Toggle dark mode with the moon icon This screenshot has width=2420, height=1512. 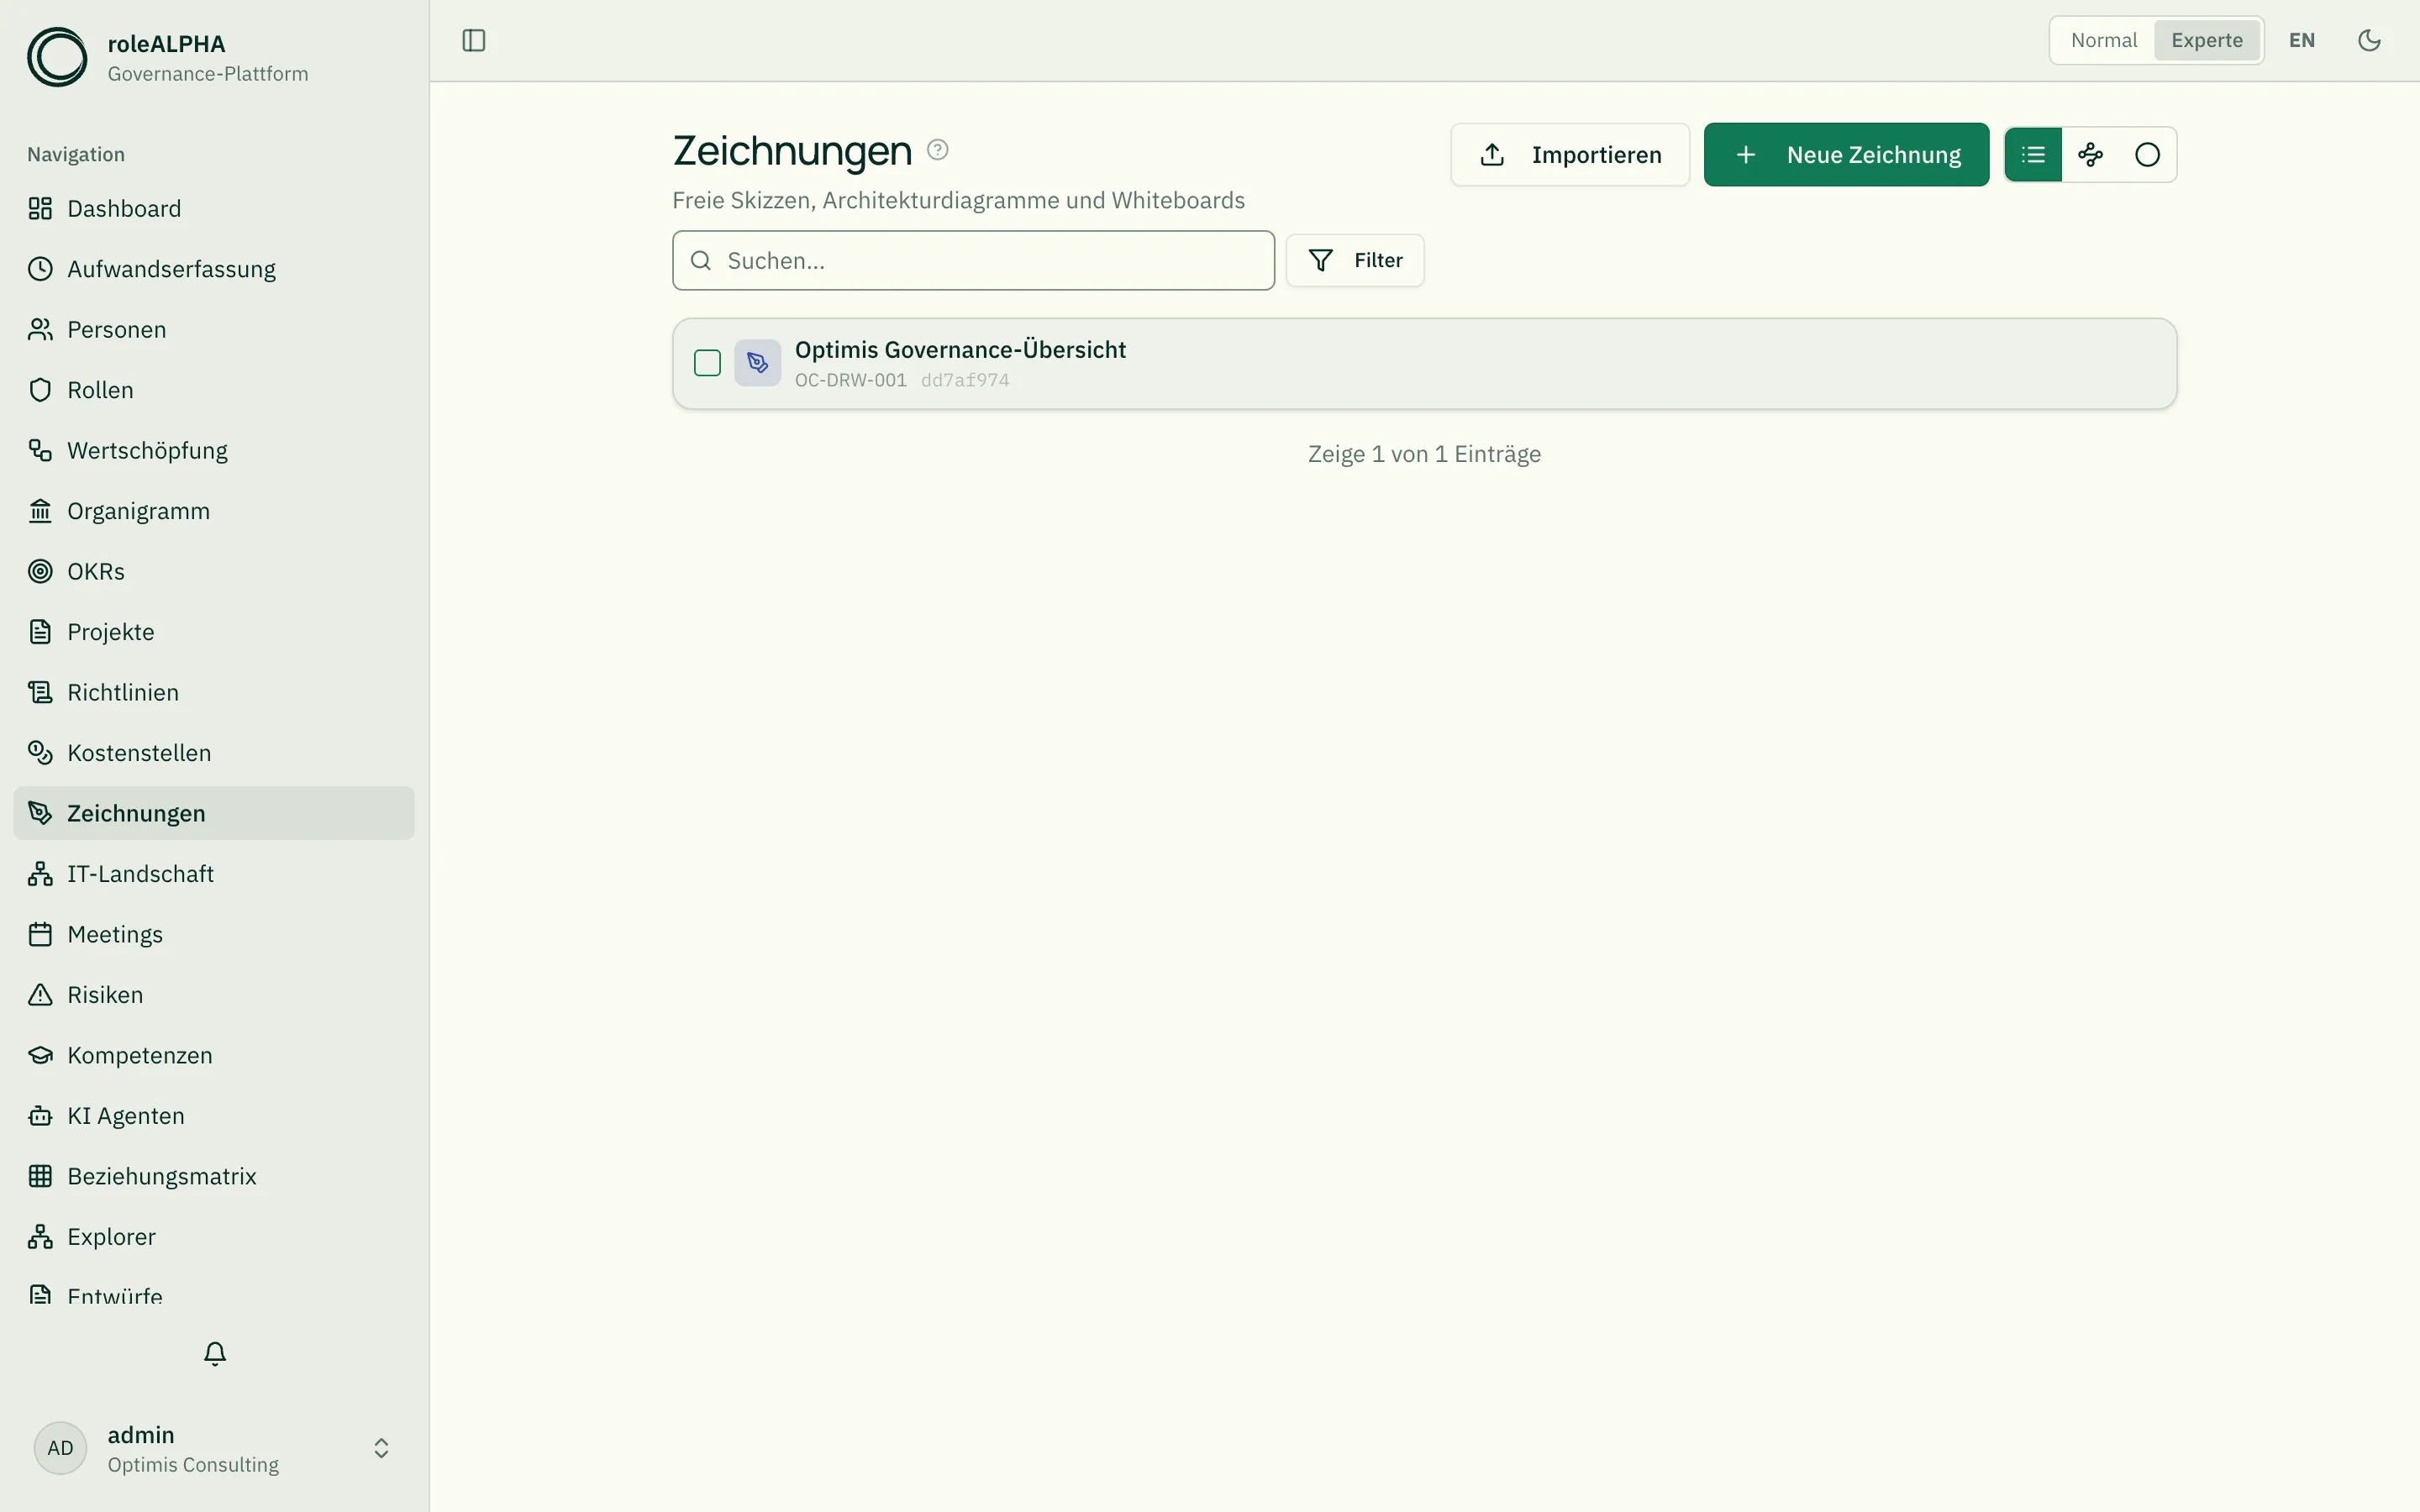point(2369,40)
